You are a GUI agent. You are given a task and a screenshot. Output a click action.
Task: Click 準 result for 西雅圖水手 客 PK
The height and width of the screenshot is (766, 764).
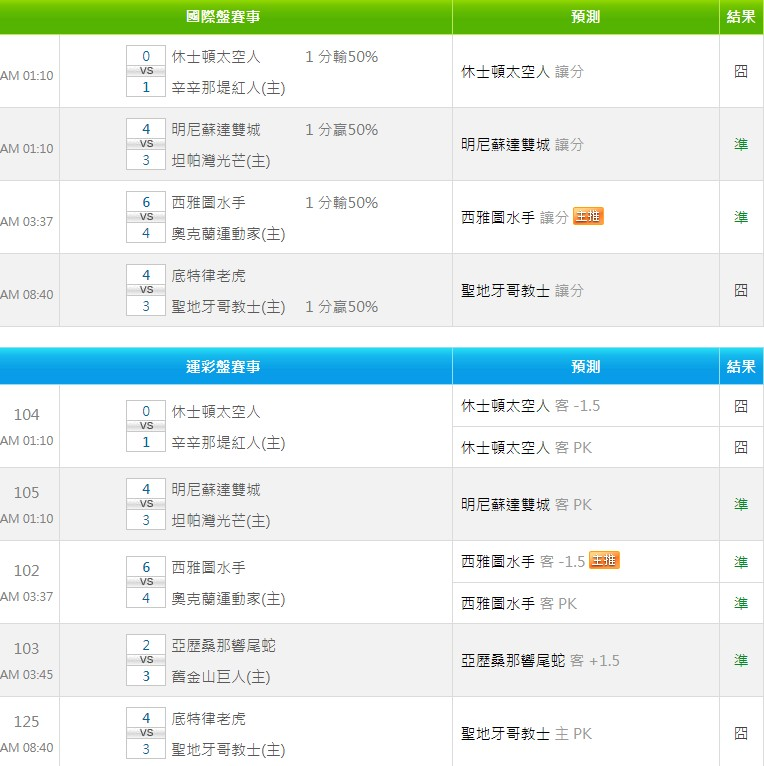[741, 604]
